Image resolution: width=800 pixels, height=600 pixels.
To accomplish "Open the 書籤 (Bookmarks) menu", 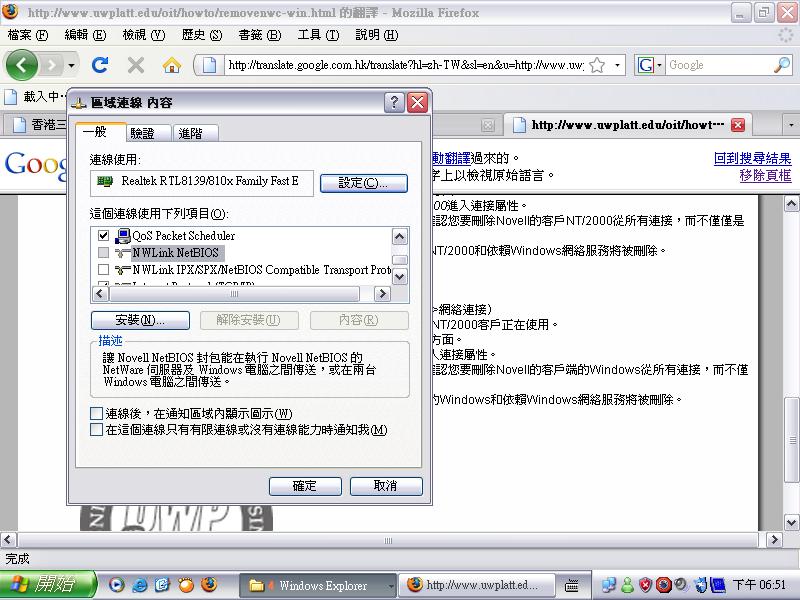I will click(260, 35).
